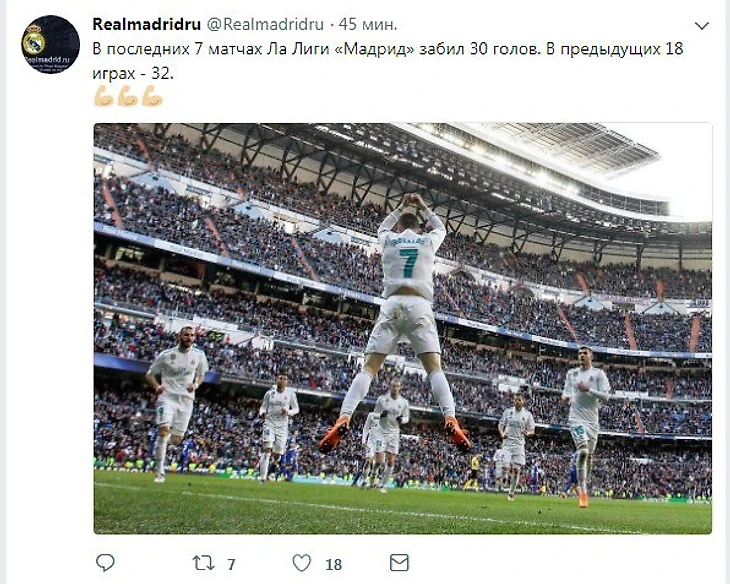Click the @Realmadridru handle

coord(265,24)
